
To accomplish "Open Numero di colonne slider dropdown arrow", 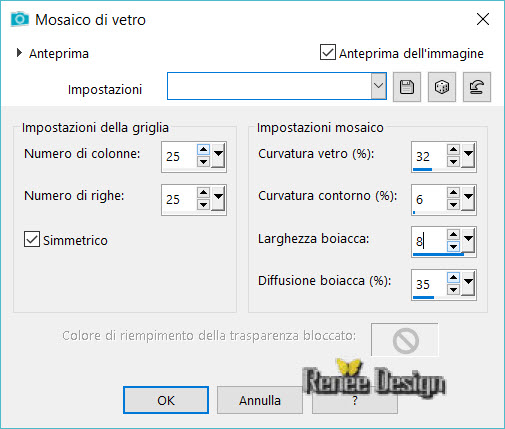I will pyautogui.click(x=218, y=155).
